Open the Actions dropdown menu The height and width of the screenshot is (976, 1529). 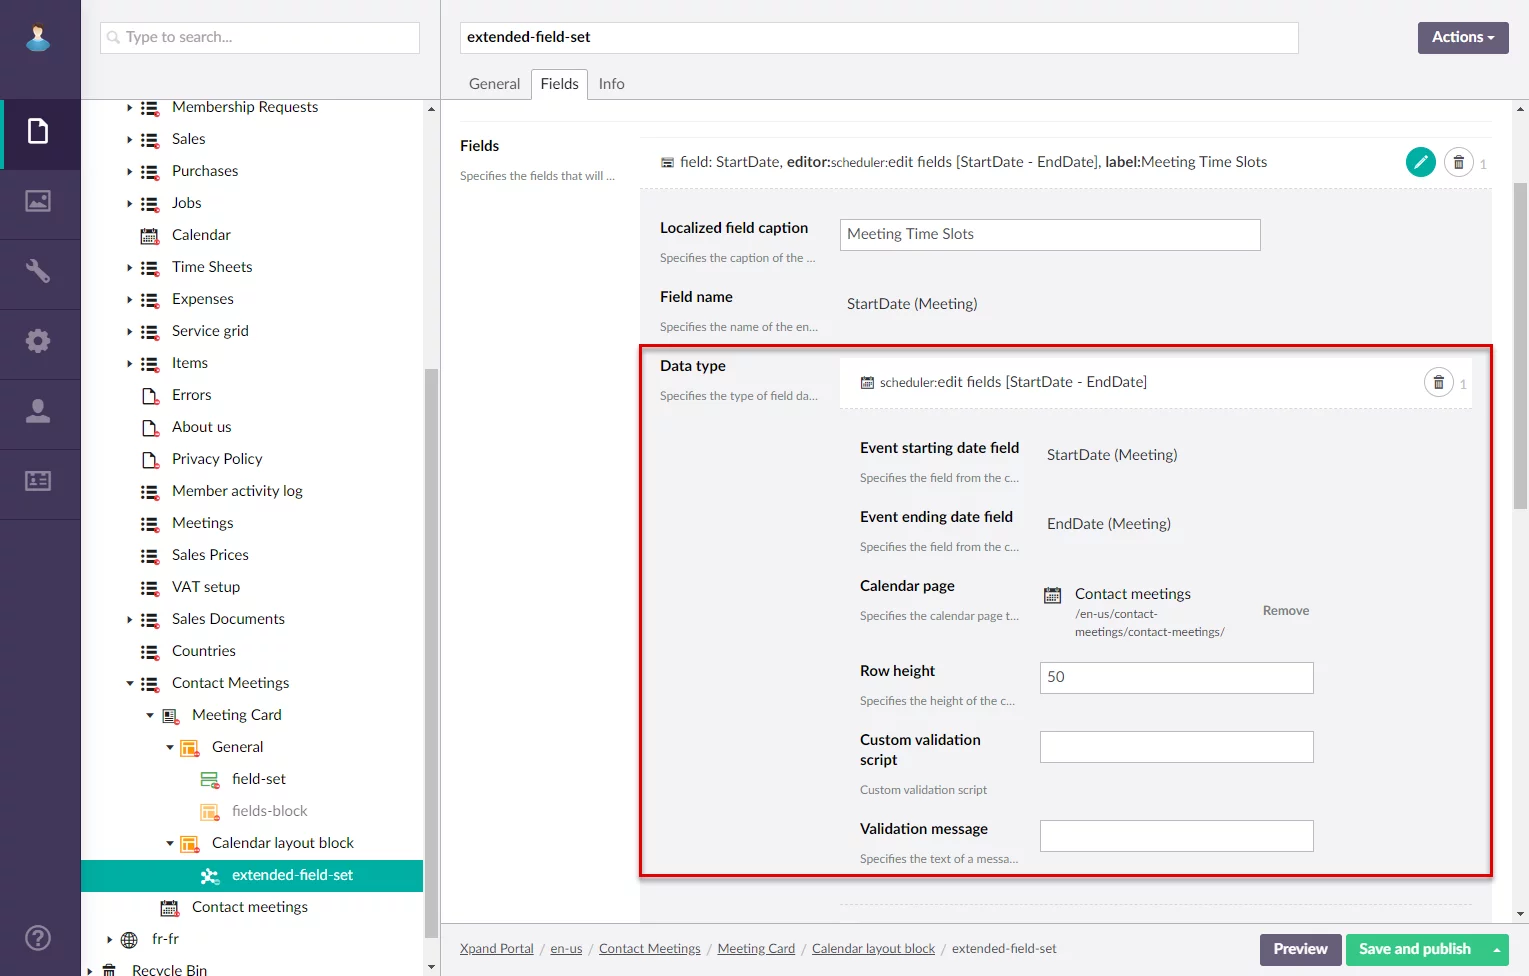[1462, 37]
